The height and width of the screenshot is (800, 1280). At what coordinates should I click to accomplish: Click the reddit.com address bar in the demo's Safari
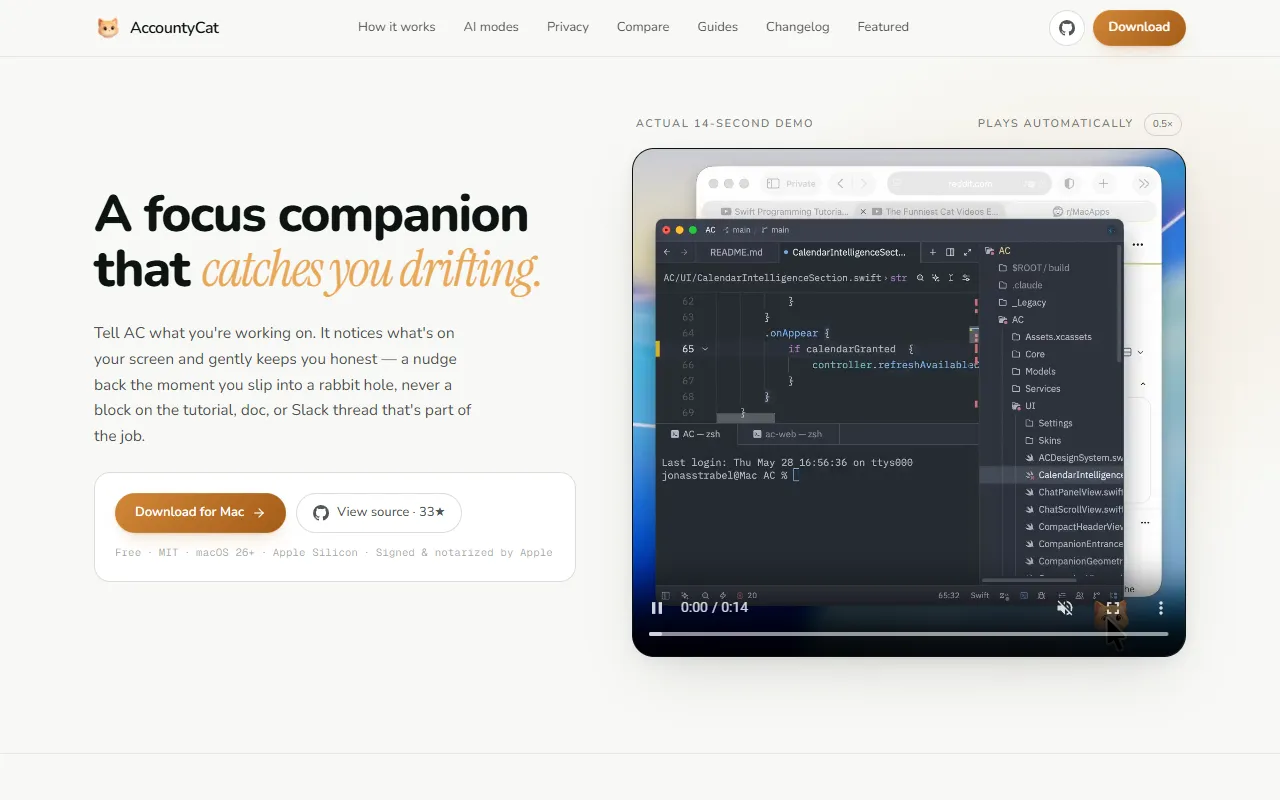(x=970, y=184)
